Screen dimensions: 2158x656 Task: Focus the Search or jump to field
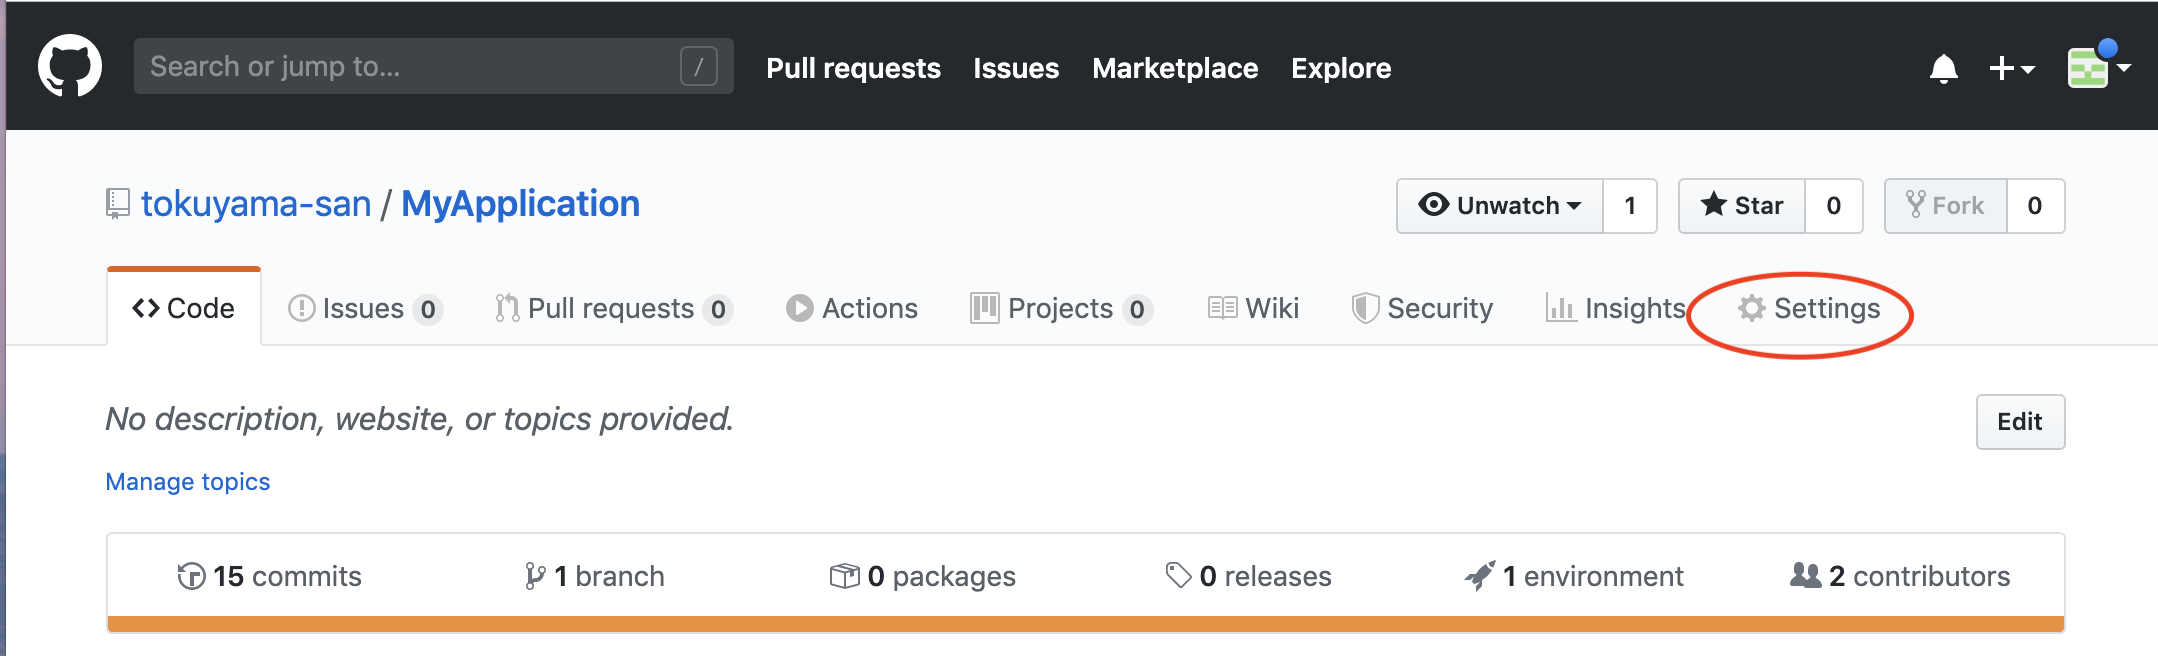(410, 67)
